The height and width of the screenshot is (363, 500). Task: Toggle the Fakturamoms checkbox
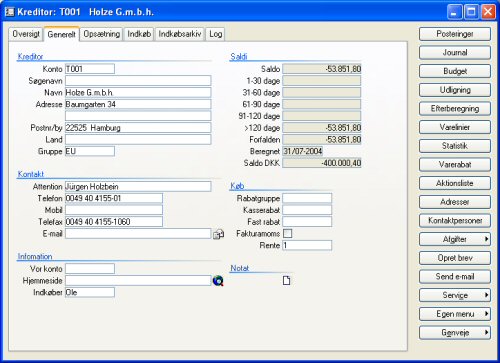click(x=287, y=233)
